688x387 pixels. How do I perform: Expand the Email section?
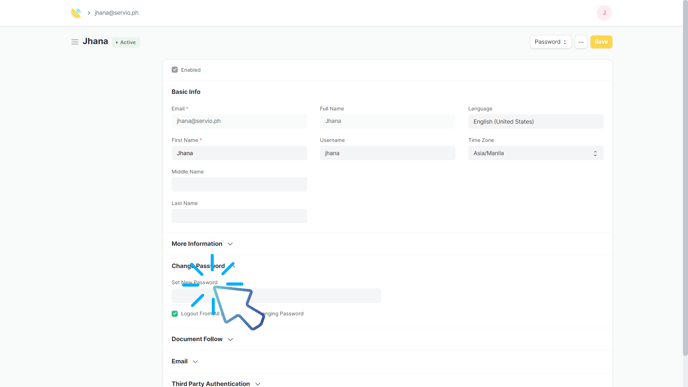(x=185, y=362)
